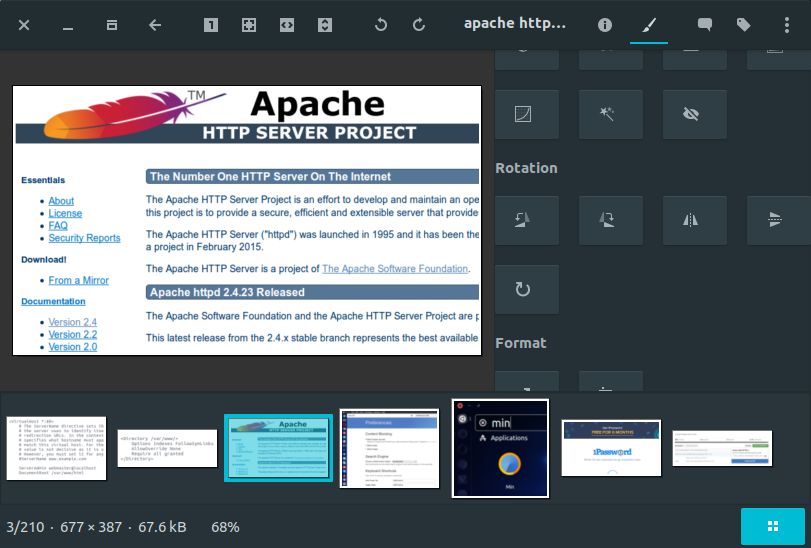Show image properties via the info icon
The image size is (811, 548).
(x=605, y=25)
